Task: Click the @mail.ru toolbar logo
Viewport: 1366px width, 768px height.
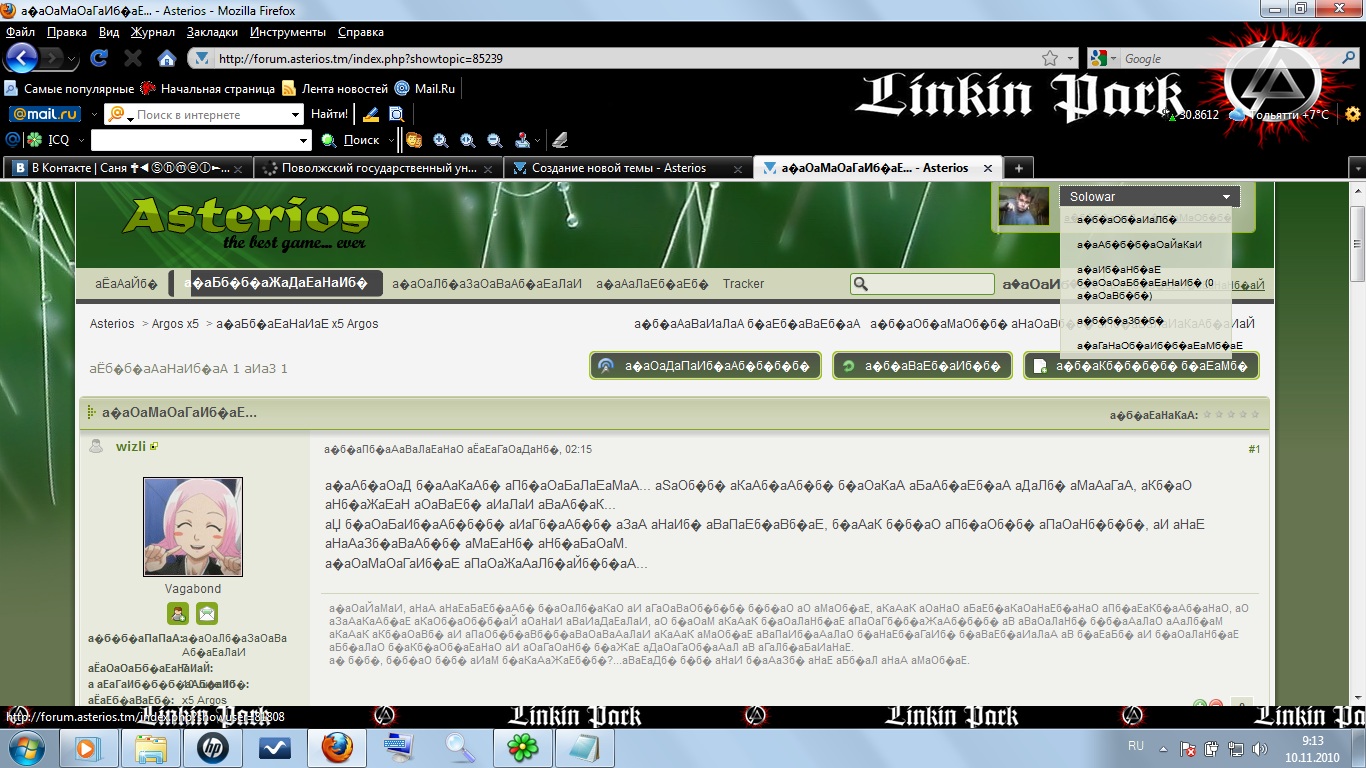Action: 45,114
